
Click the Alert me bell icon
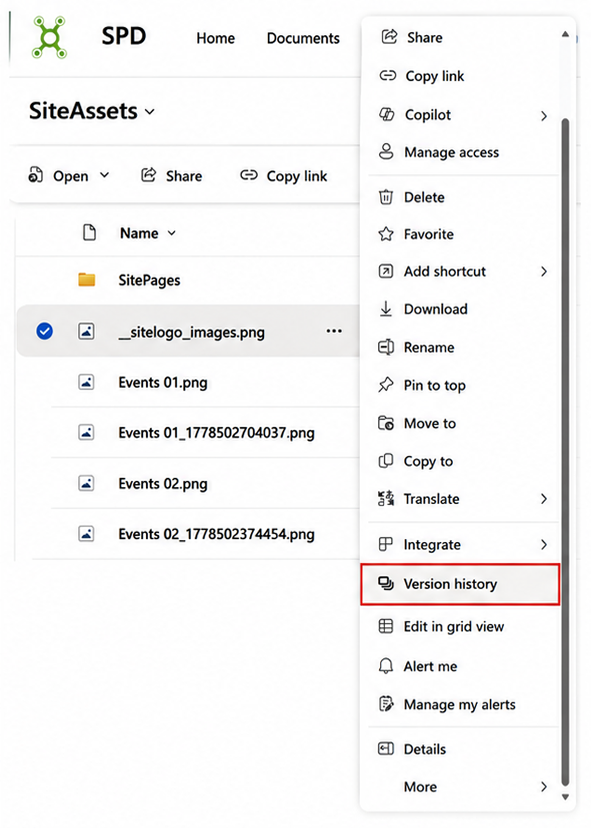point(386,666)
